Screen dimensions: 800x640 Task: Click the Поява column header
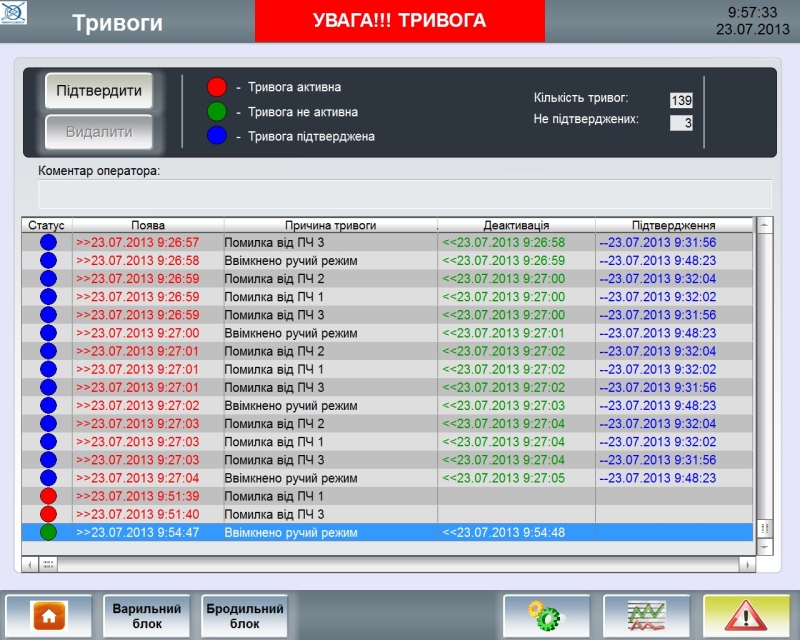[148, 225]
